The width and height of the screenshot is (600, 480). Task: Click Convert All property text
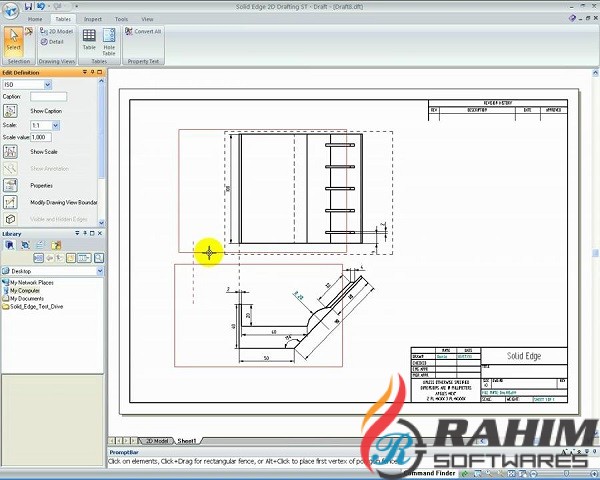pyautogui.click(x=143, y=31)
